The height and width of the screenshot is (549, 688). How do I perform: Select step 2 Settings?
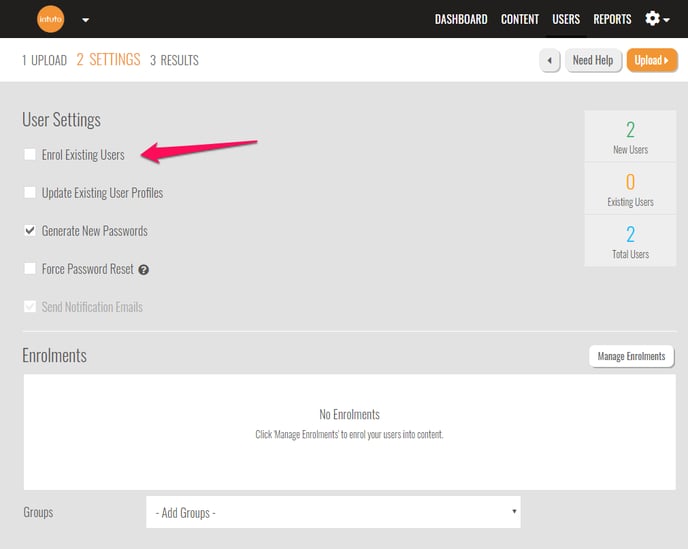(x=108, y=59)
